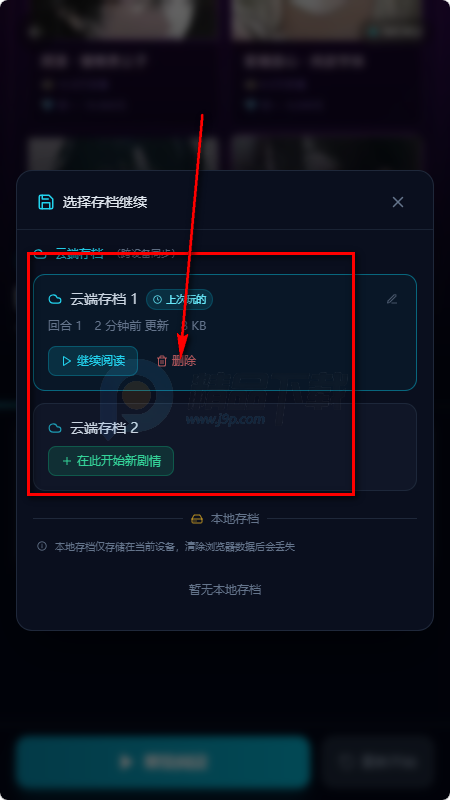Image resolution: width=450 pixels, height=800 pixels.
Task: Click the yellow drive icon beside 本地存档
Action: tap(197, 519)
